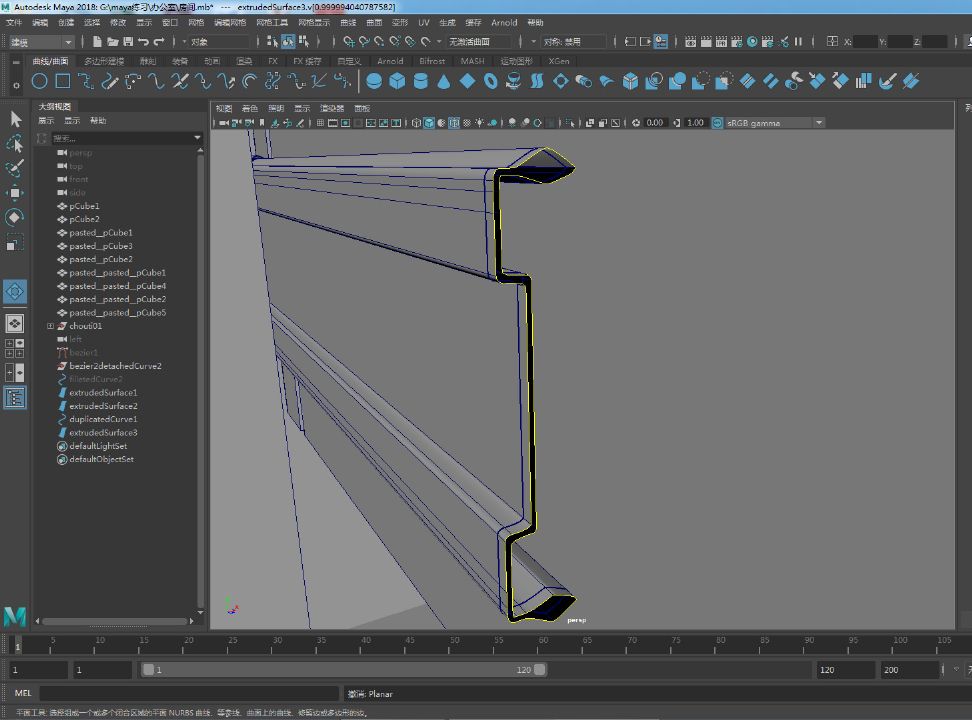
Task: Switch to the MASH shelf tab
Action: [472, 61]
